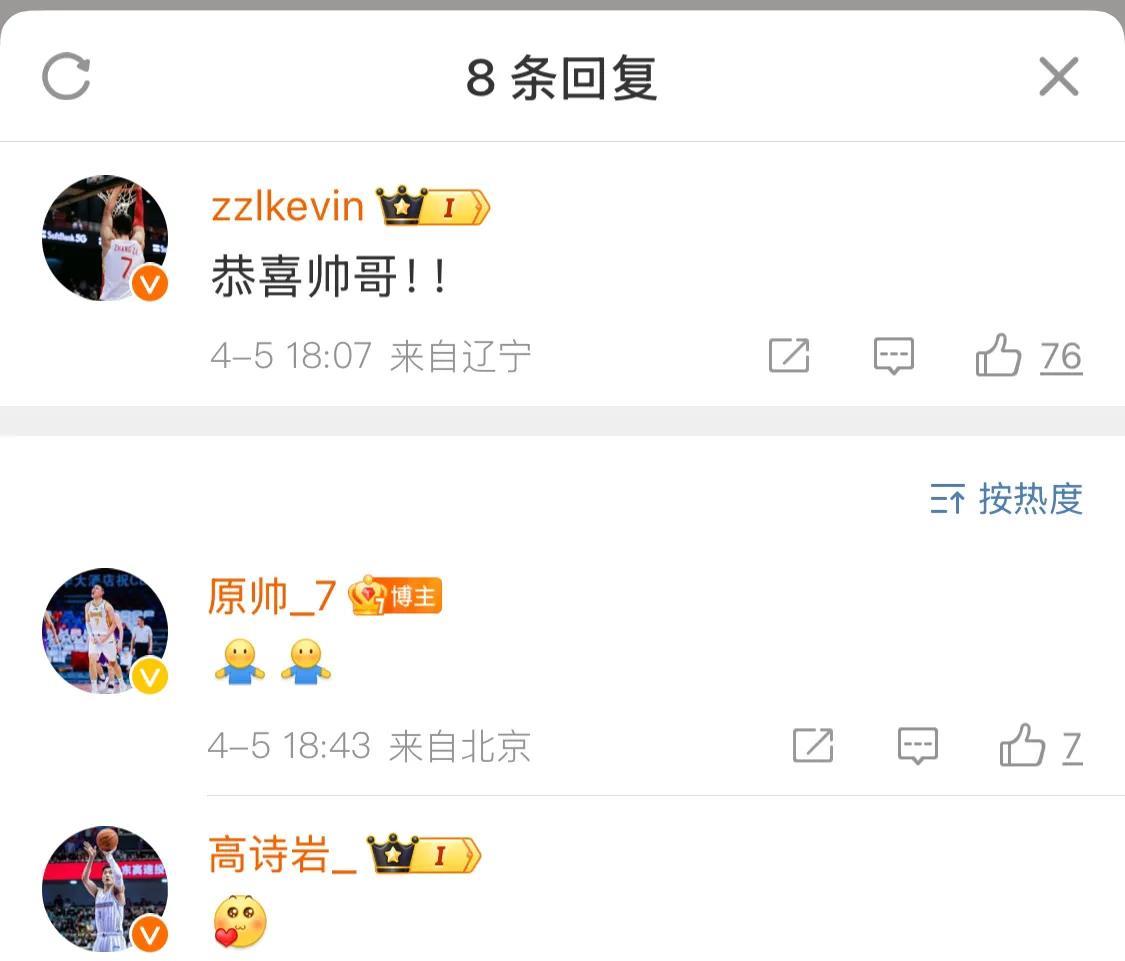The width and height of the screenshot is (1125, 961).
Task: Share zzlkevin's comment via forward icon
Action: [789, 355]
